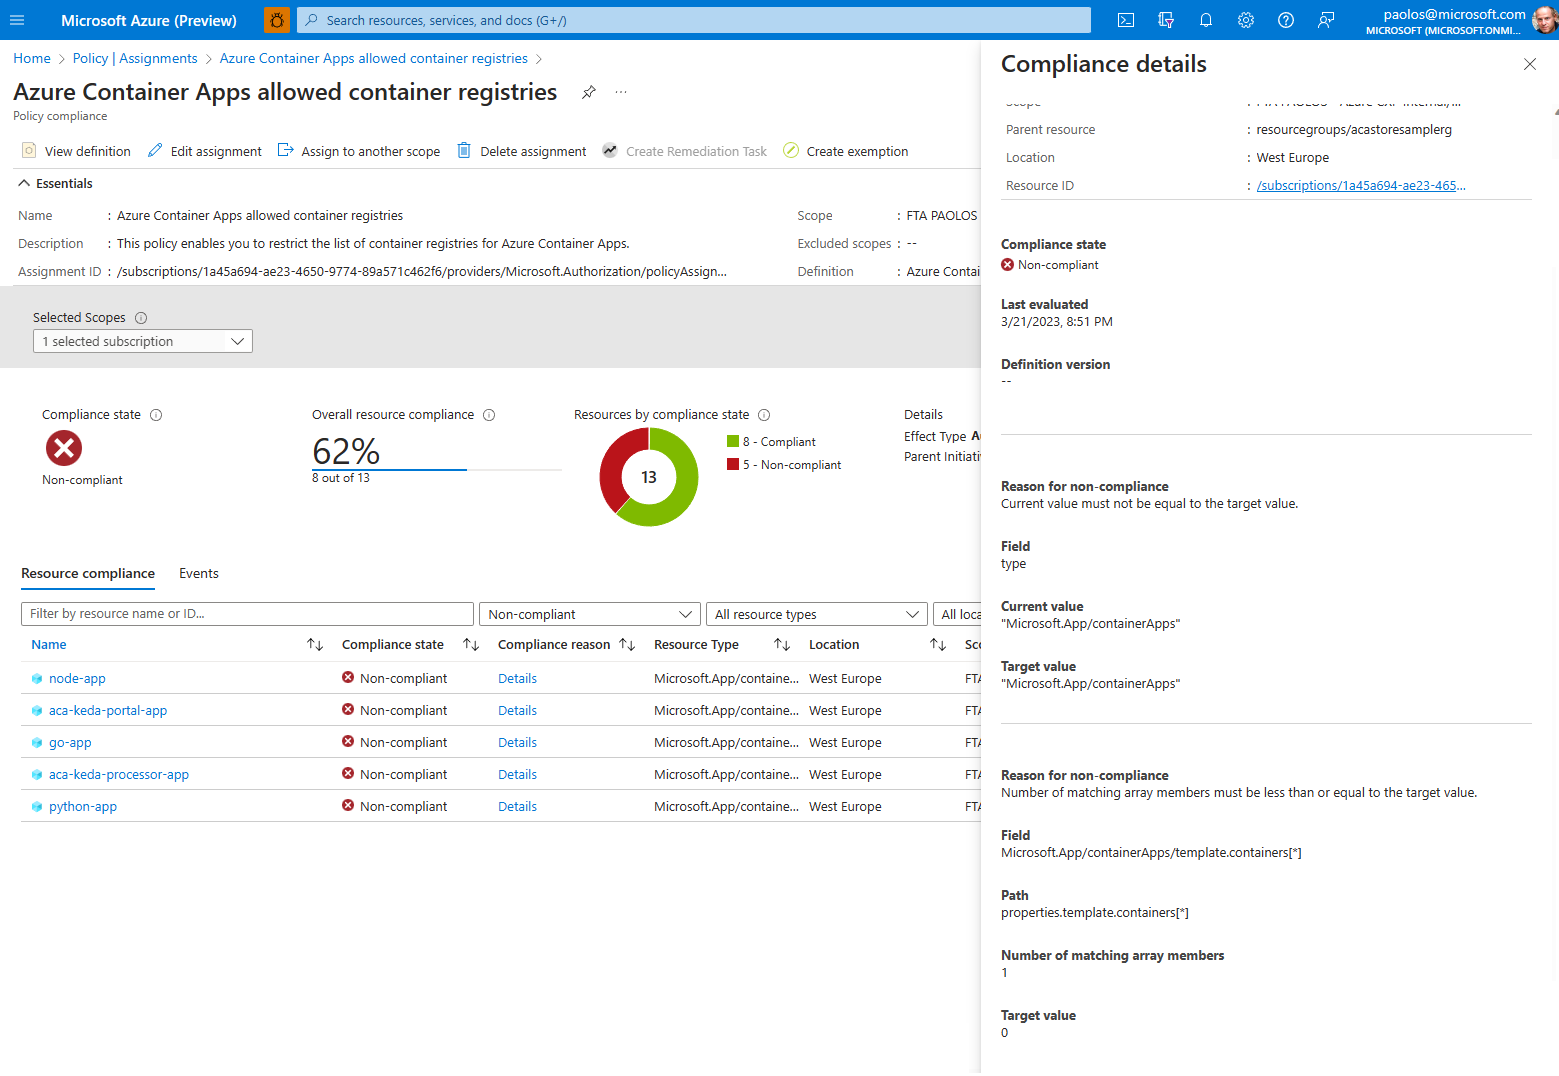Open the Directories and subscriptions filter icon
Screen dimensions: 1559x1076
pos(1166,20)
